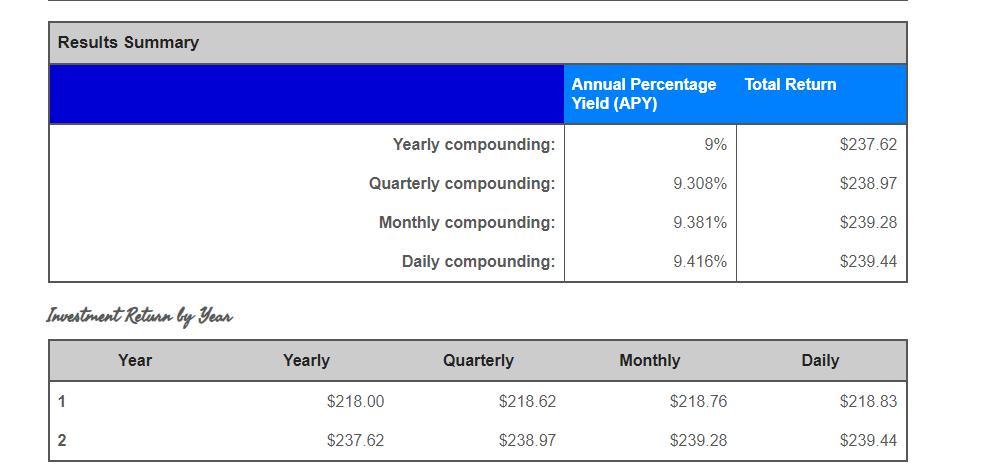Select the Daily column header

820,361
